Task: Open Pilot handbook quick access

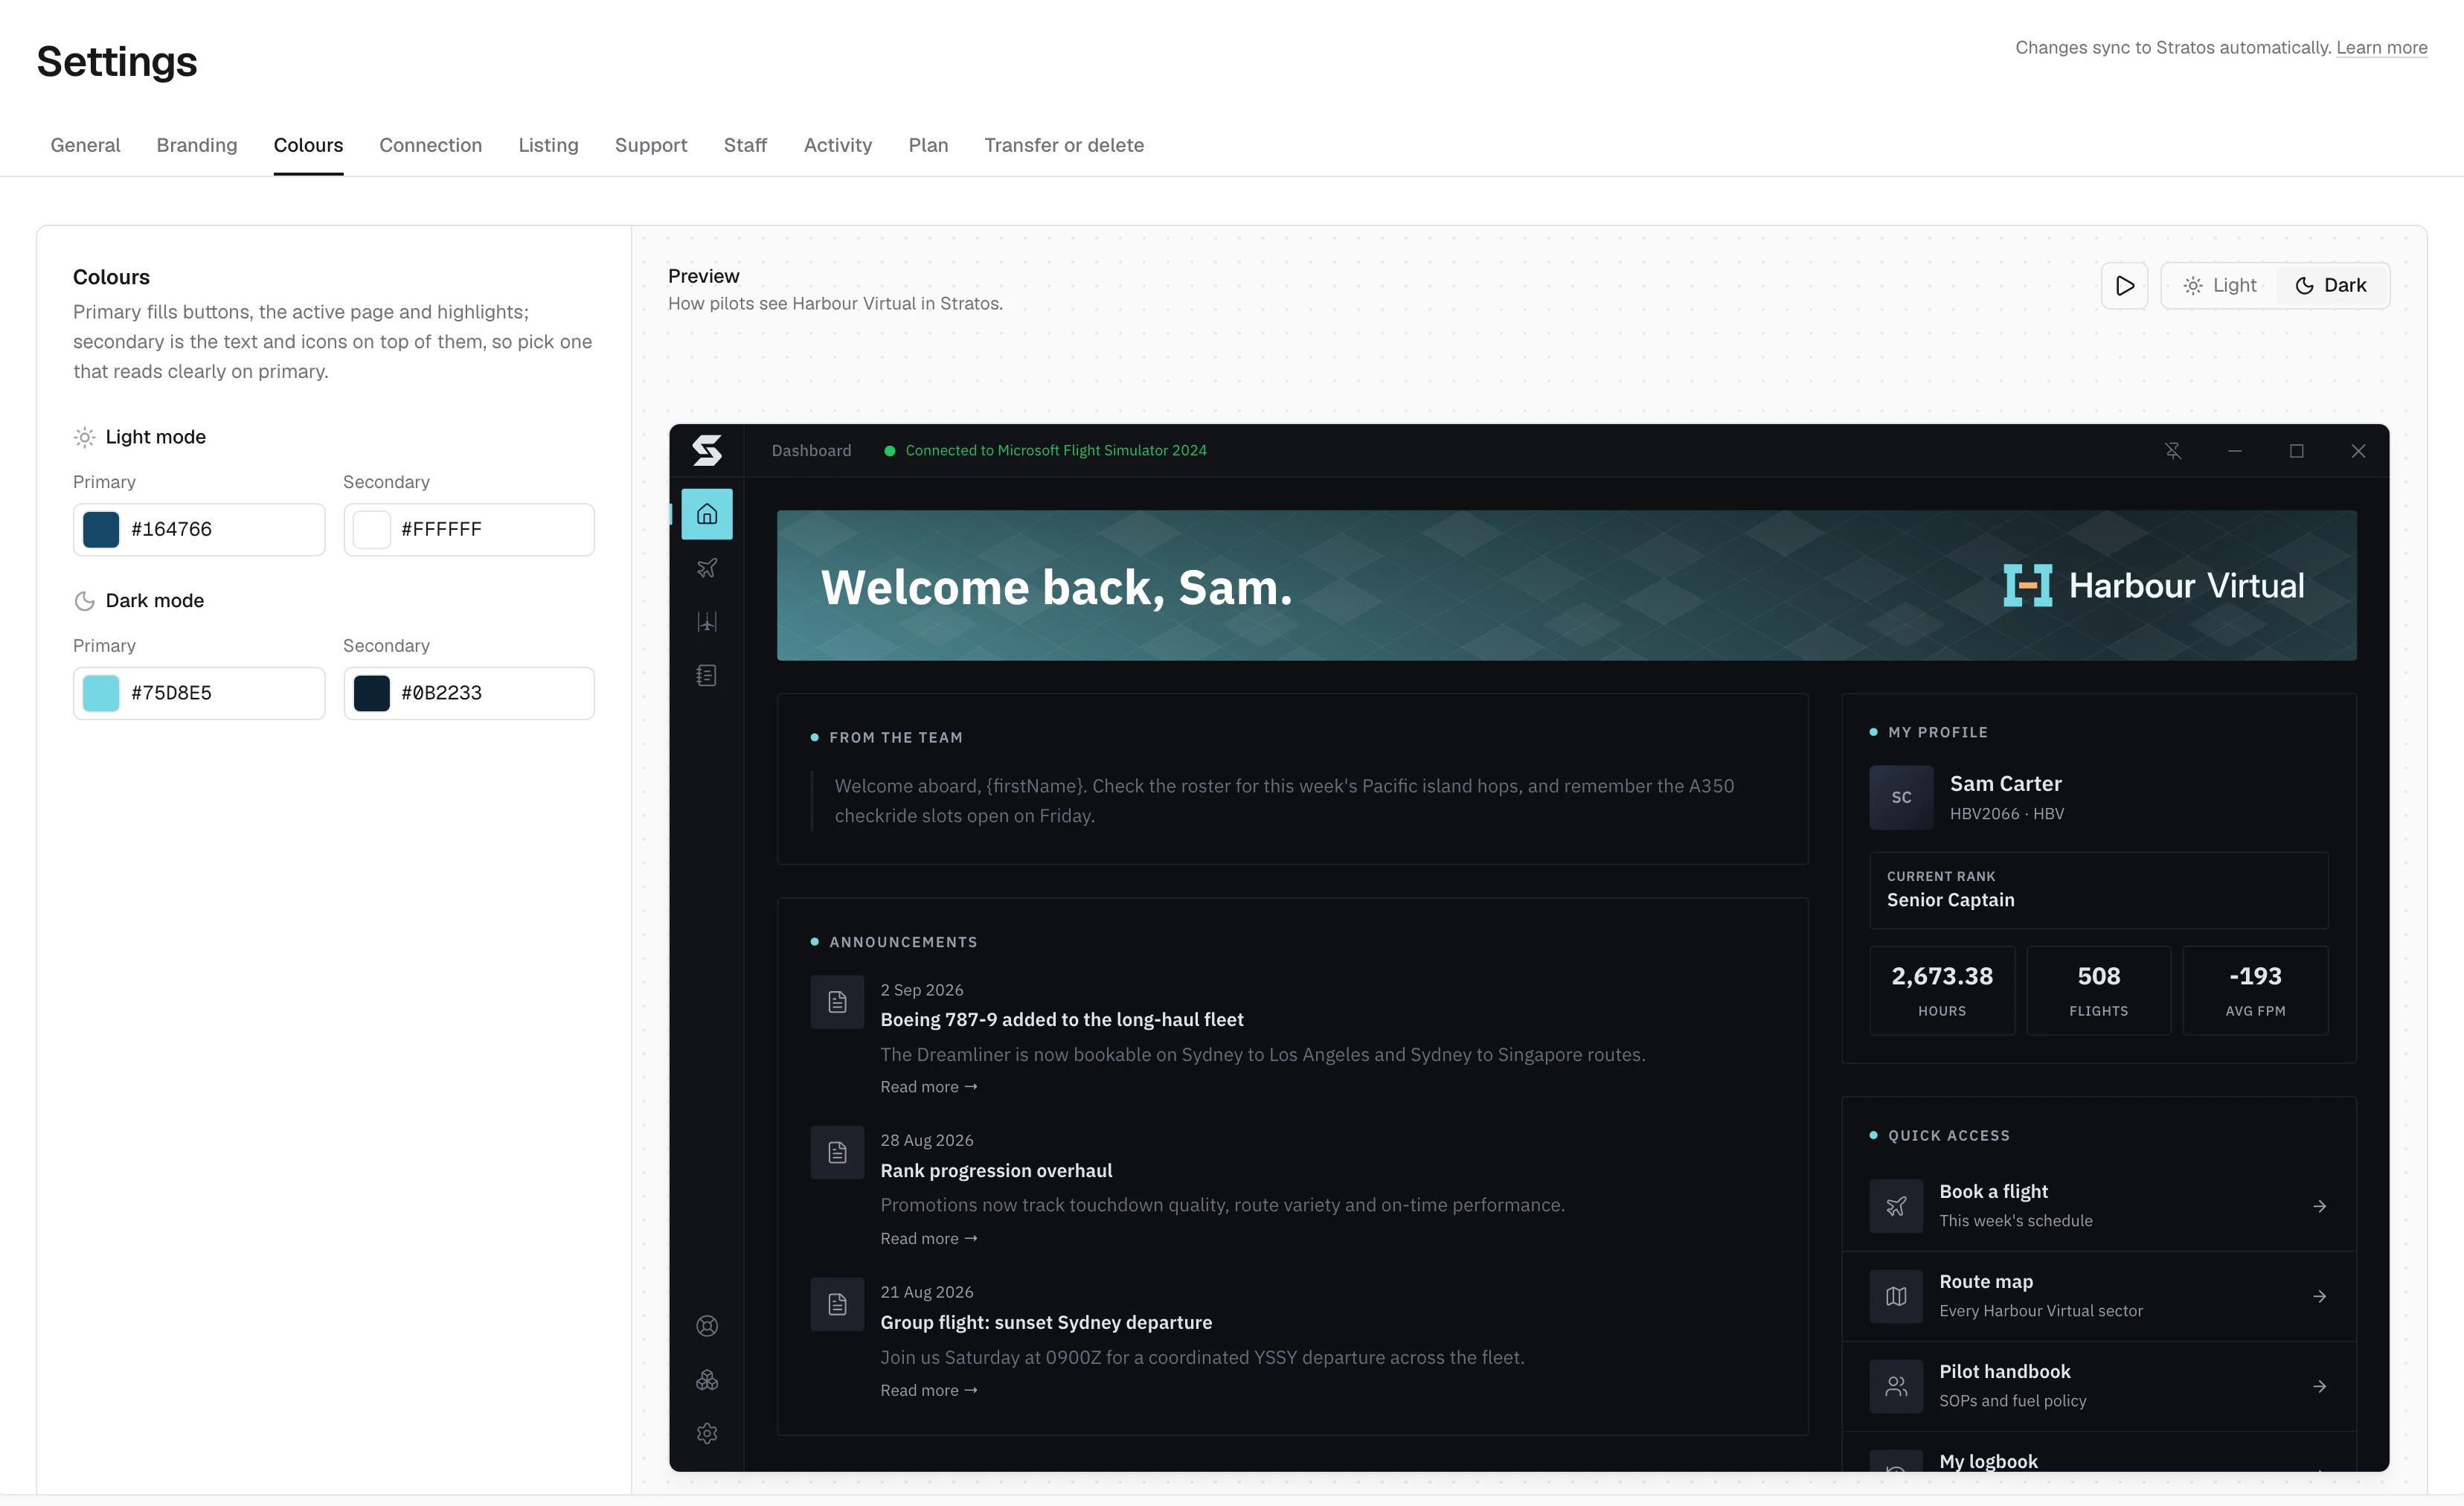Action: click(2099, 1387)
